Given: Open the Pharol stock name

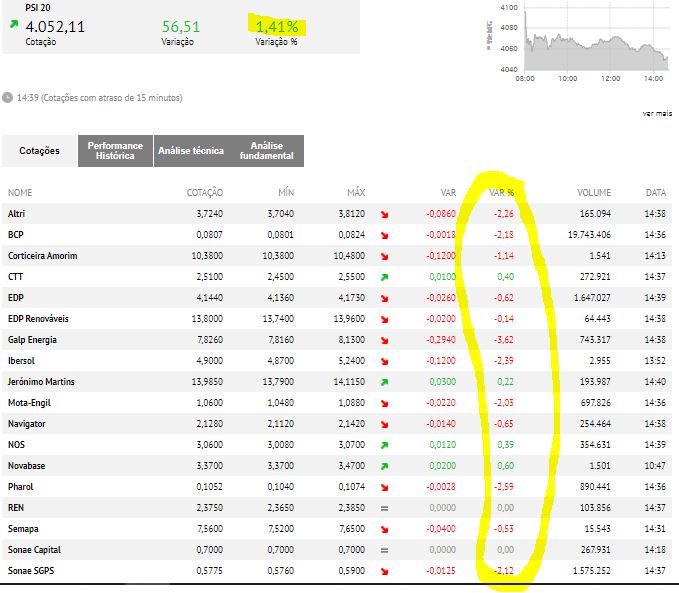Looking at the screenshot, I should click(20, 486).
